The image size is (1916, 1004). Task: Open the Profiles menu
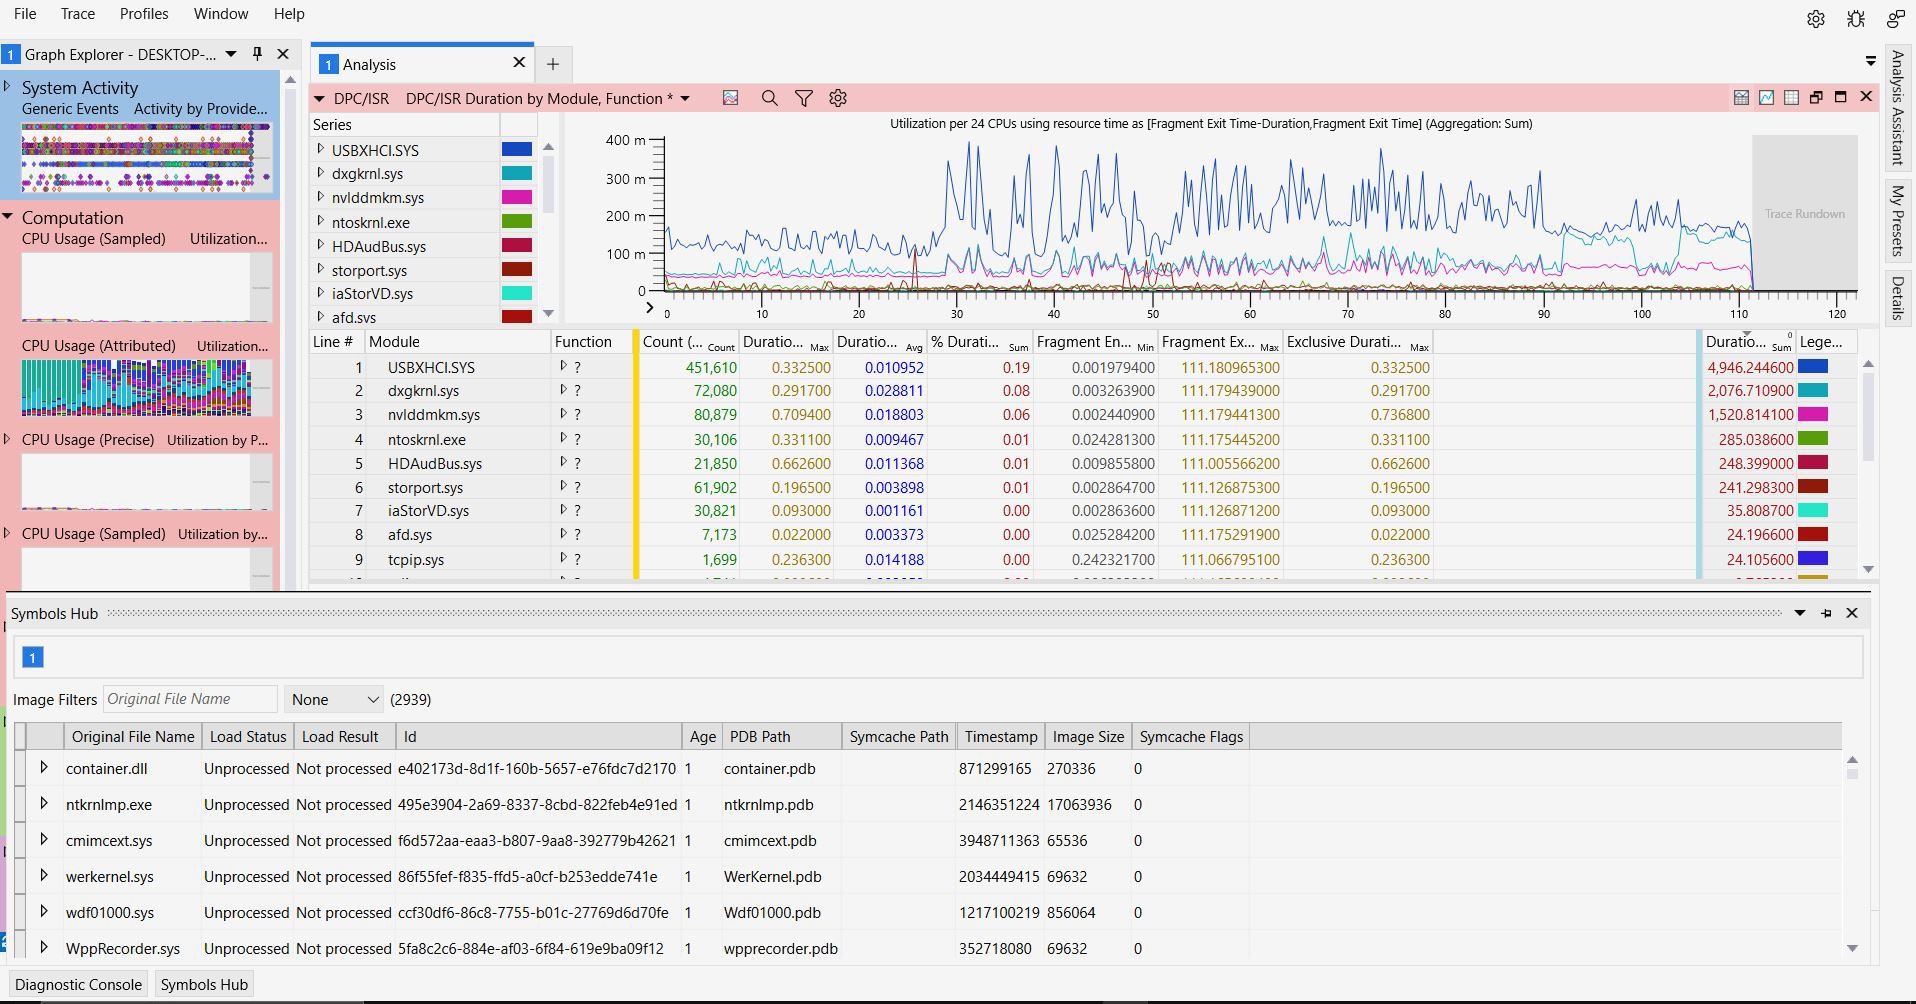click(x=144, y=13)
